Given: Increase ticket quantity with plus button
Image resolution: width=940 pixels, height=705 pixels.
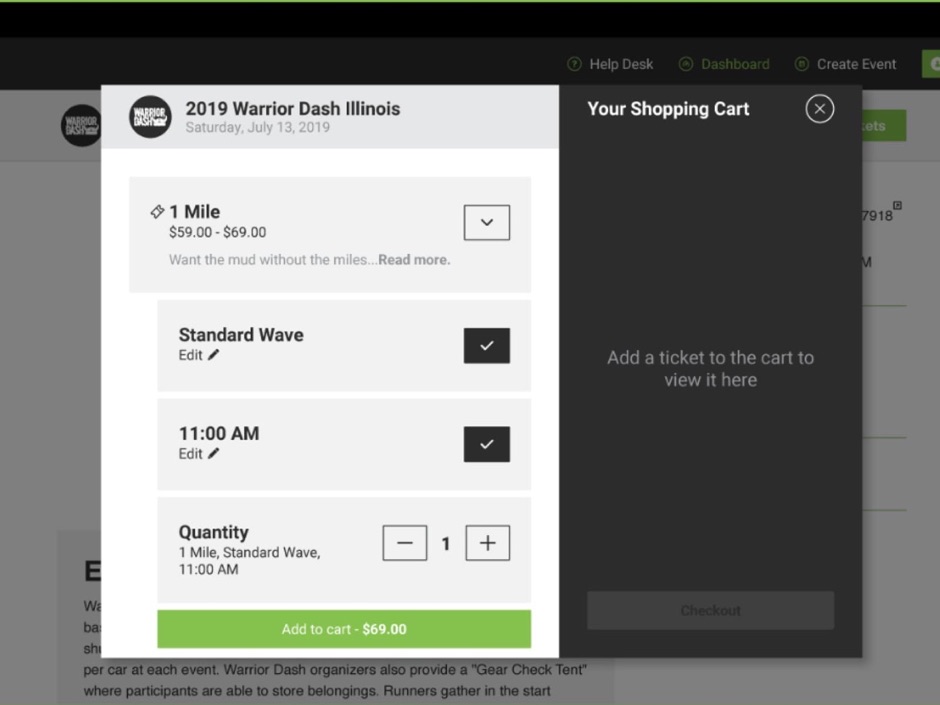Looking at the screenshot, I should [488, 543].
